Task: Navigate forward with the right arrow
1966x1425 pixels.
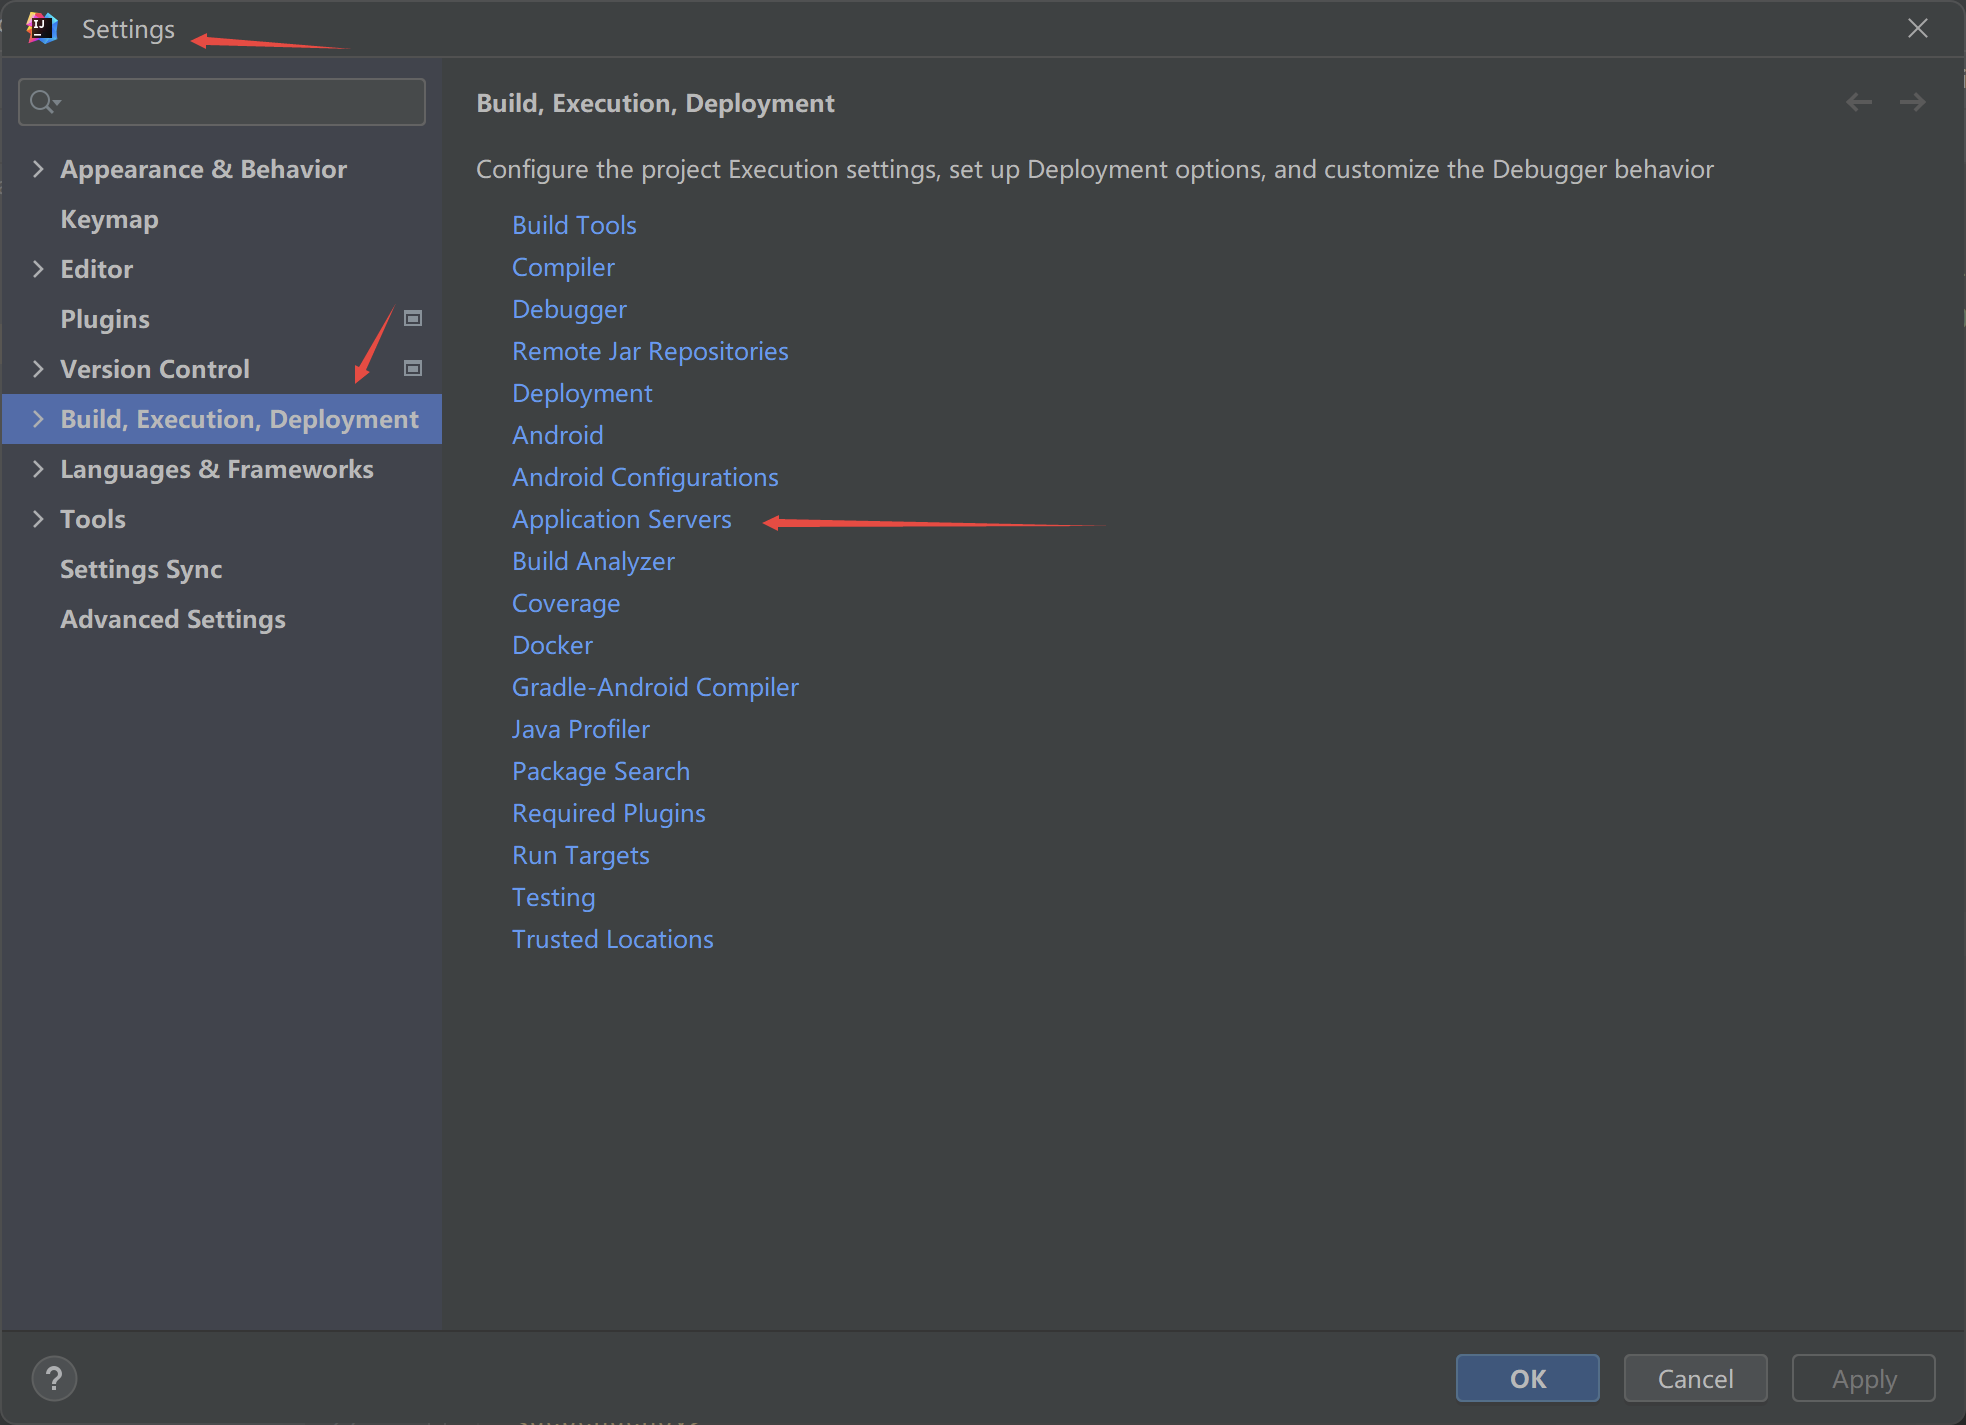Action: coord(1912,102)
